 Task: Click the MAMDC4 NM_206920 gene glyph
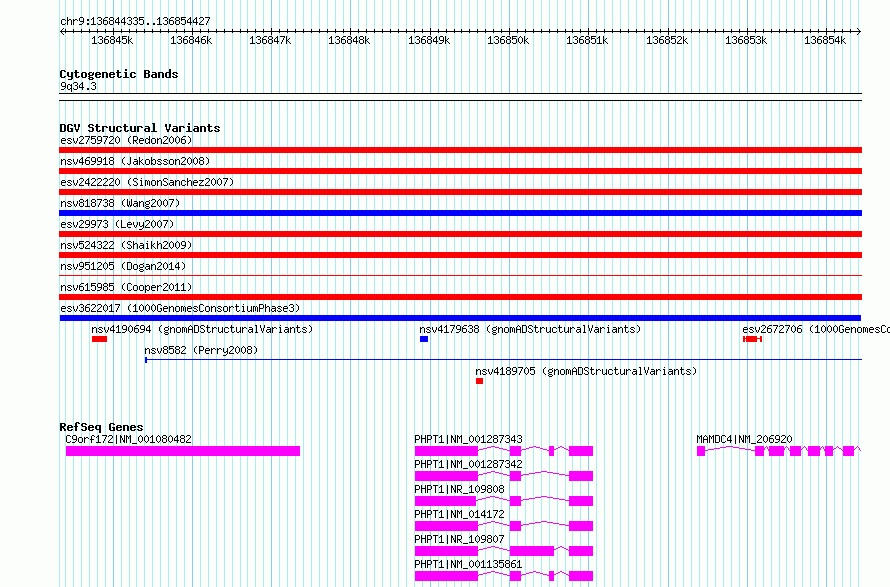pyautogui.click(x=779, y=451)
